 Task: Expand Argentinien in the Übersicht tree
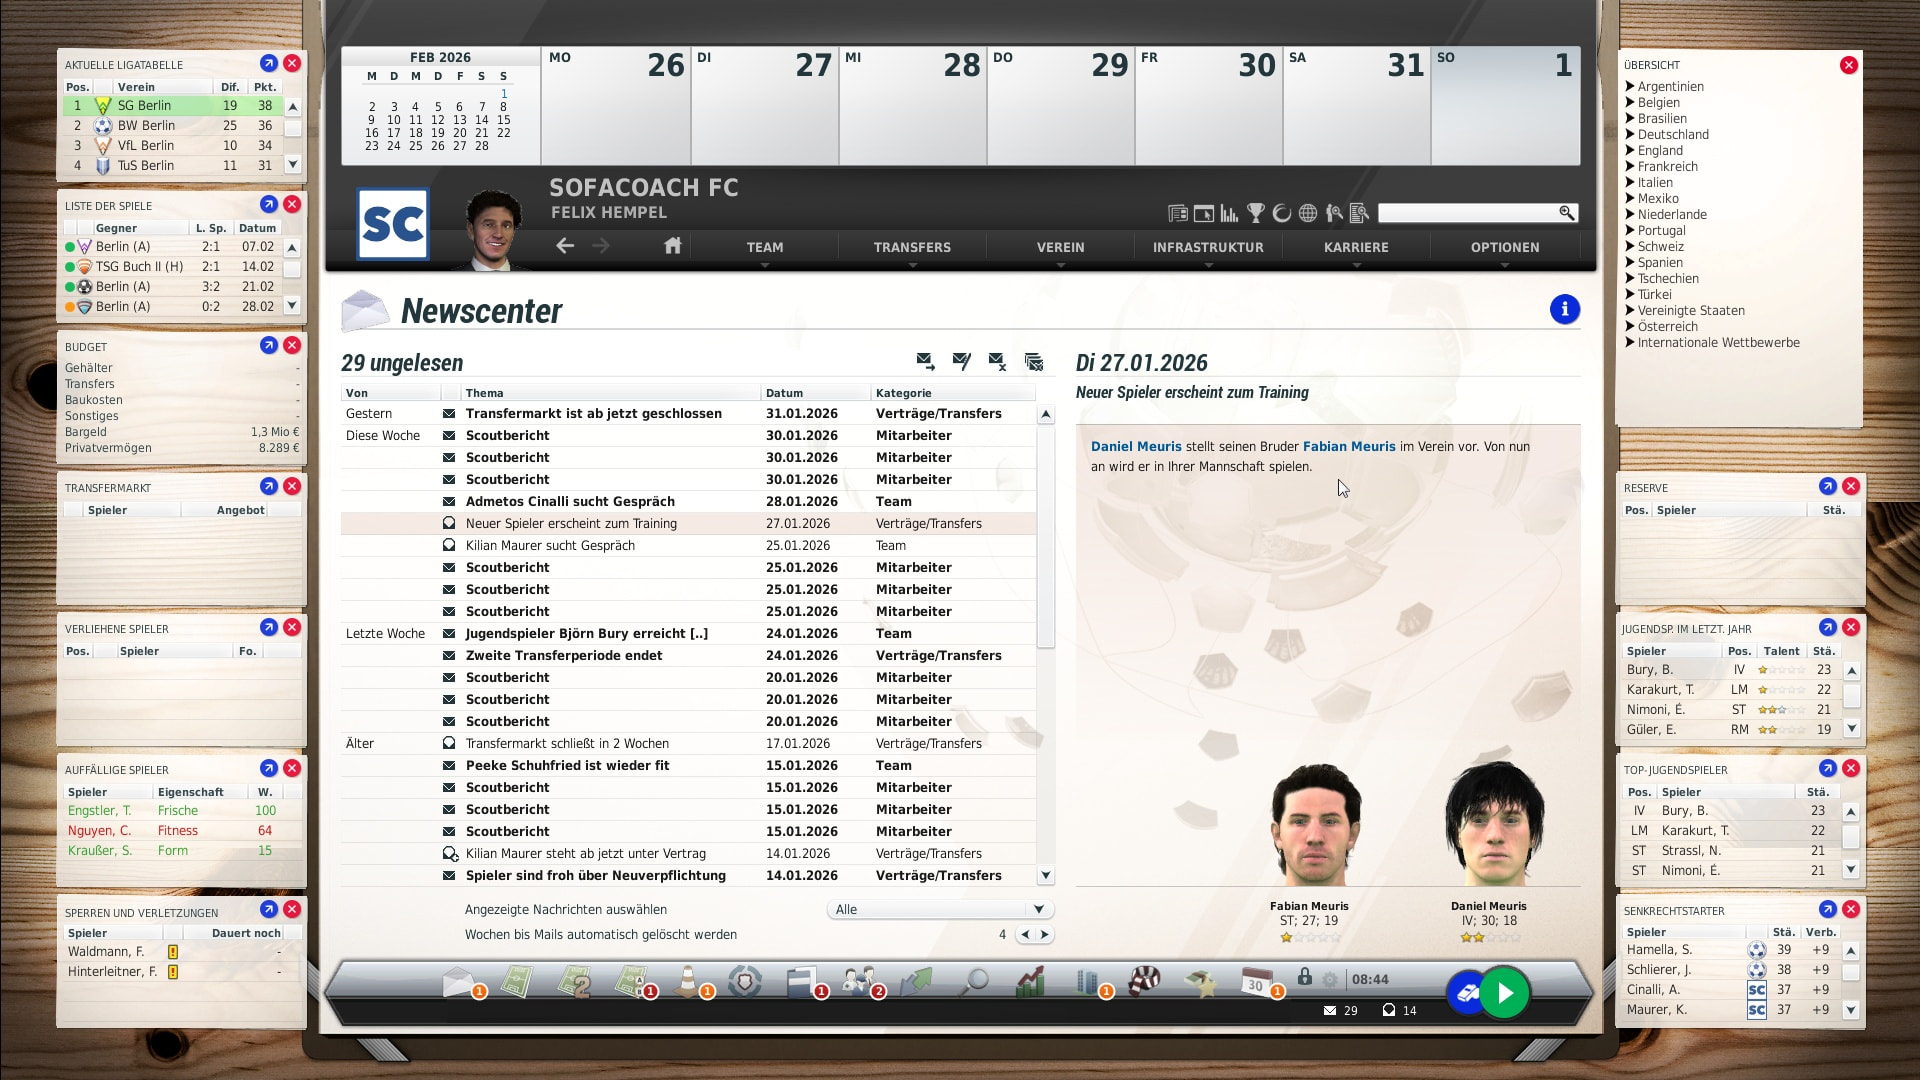click(1630, 87)
